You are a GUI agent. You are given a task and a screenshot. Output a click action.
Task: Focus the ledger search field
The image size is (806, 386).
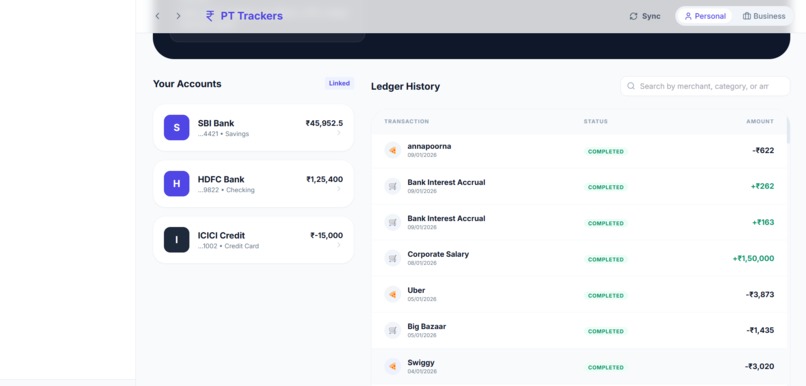tap(705, 86)
